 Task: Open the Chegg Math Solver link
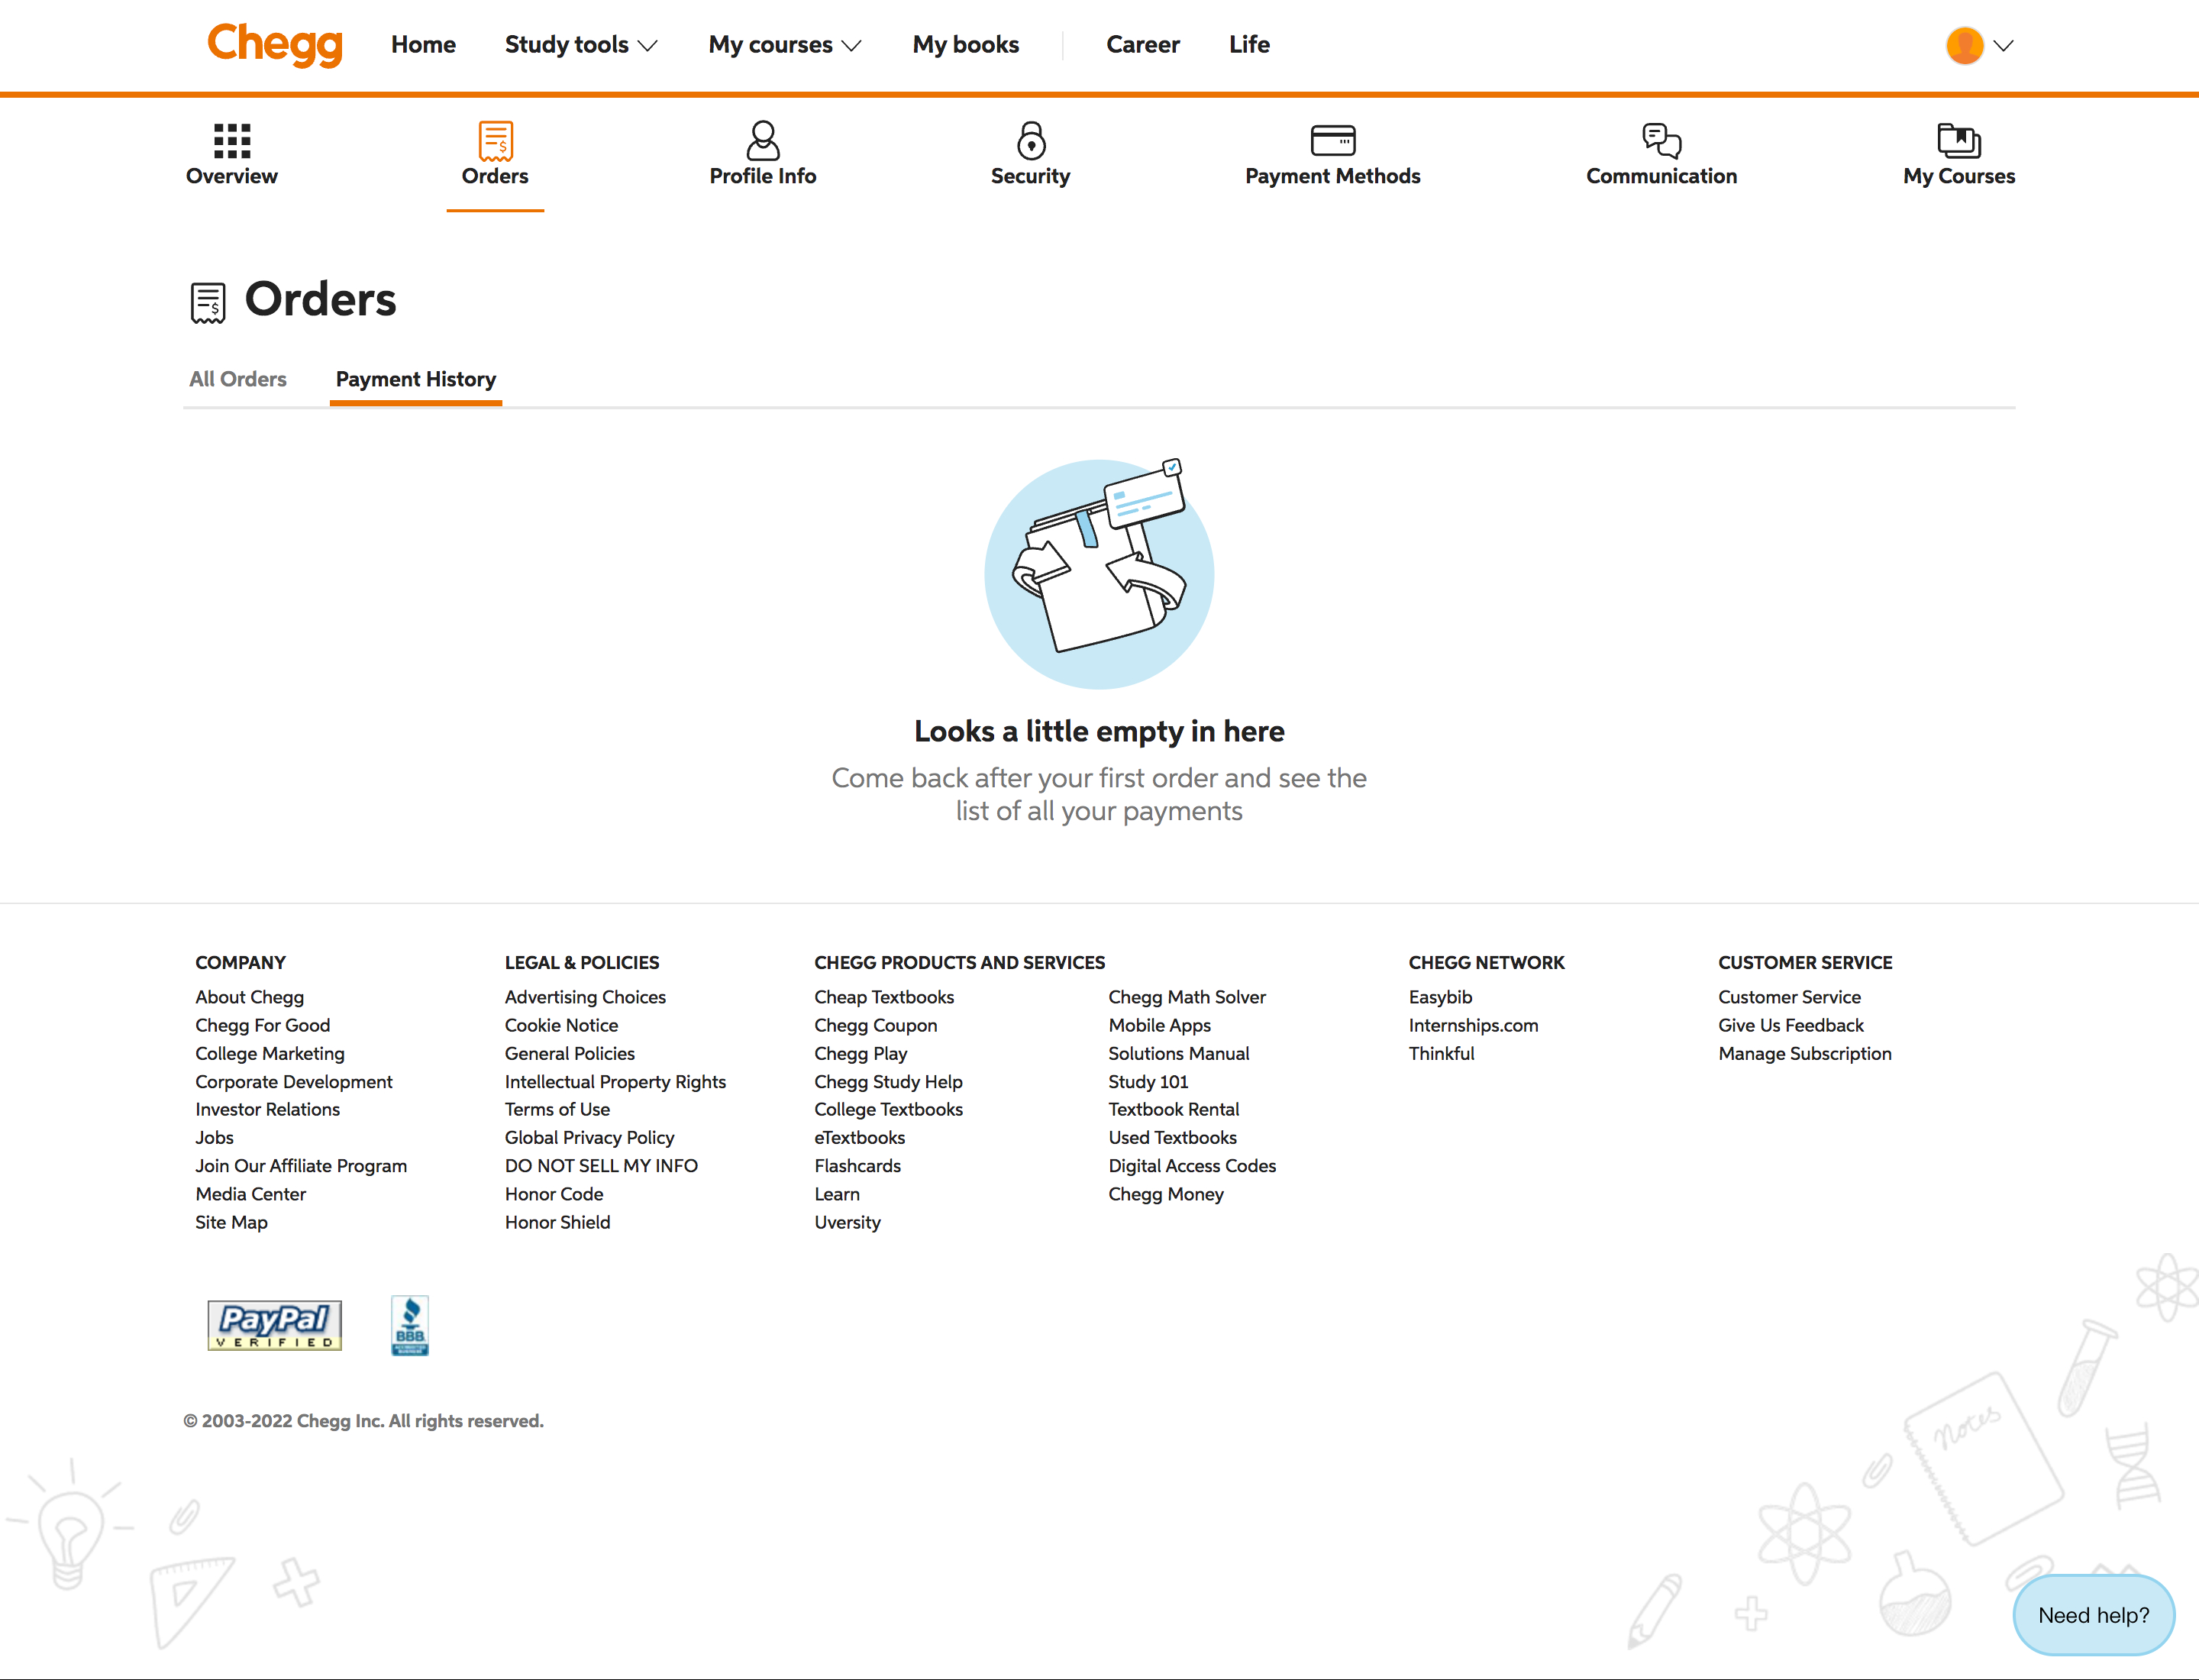tap(1188, 997)
